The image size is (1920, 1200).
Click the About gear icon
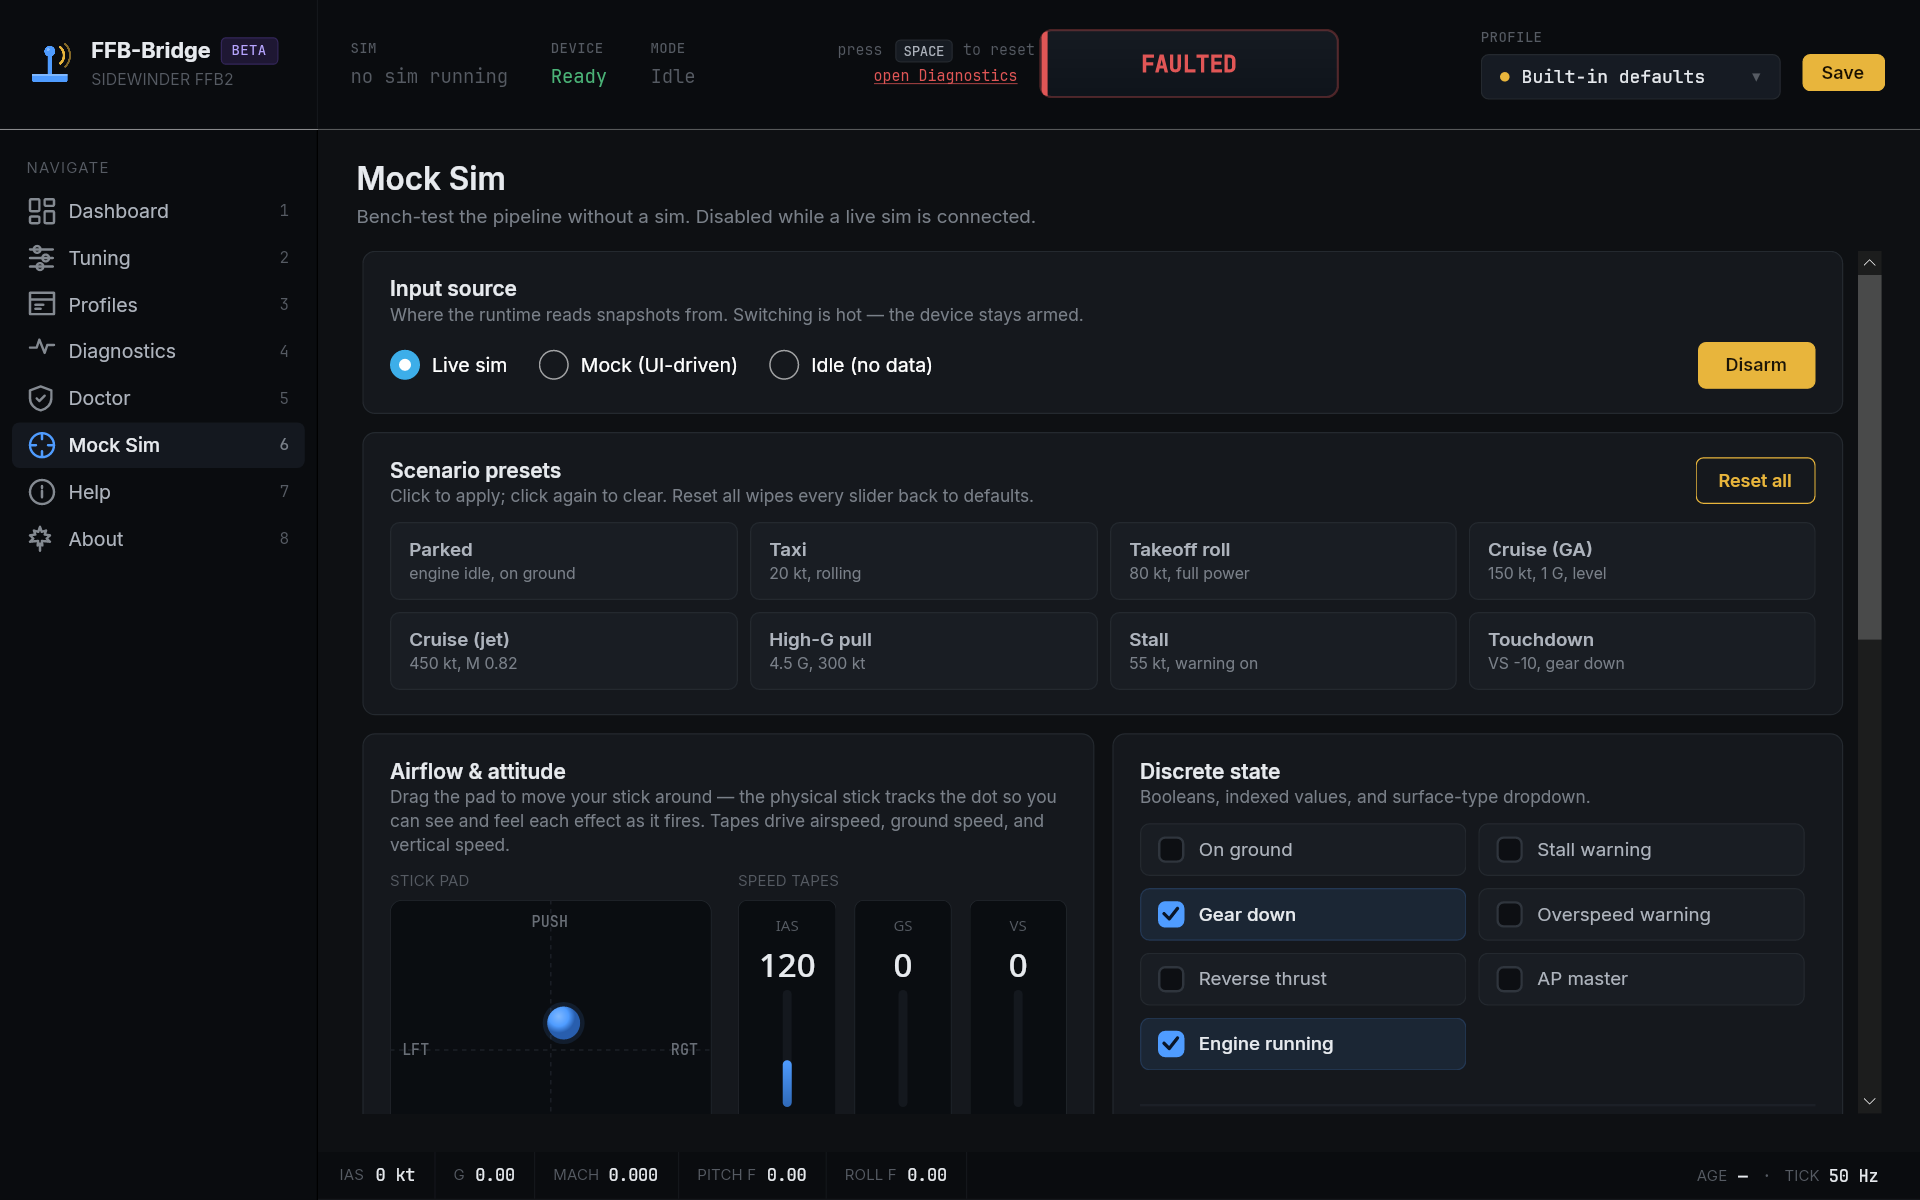pos(41,539)
